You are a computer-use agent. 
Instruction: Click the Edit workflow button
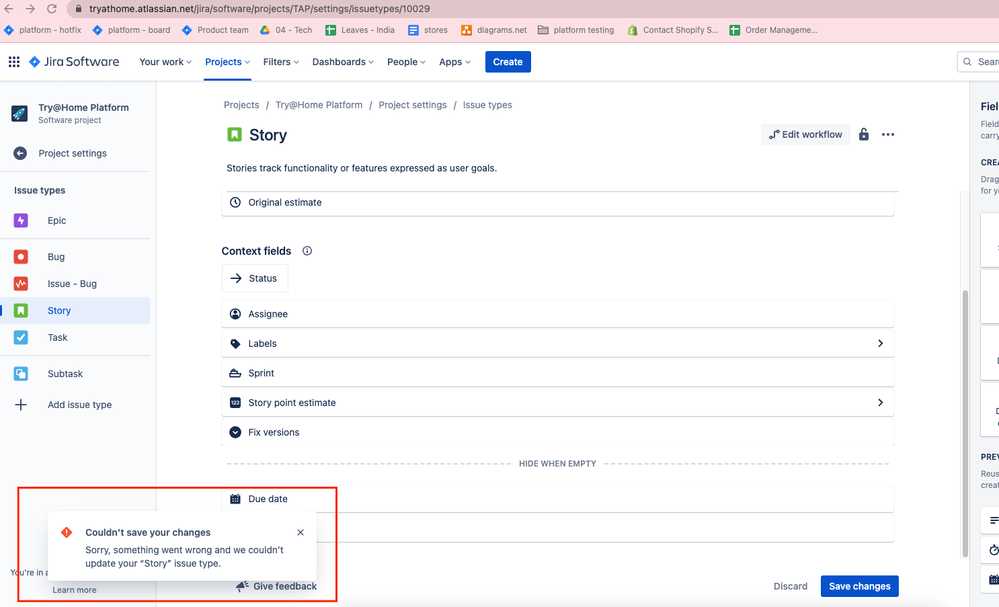[805, 134]
